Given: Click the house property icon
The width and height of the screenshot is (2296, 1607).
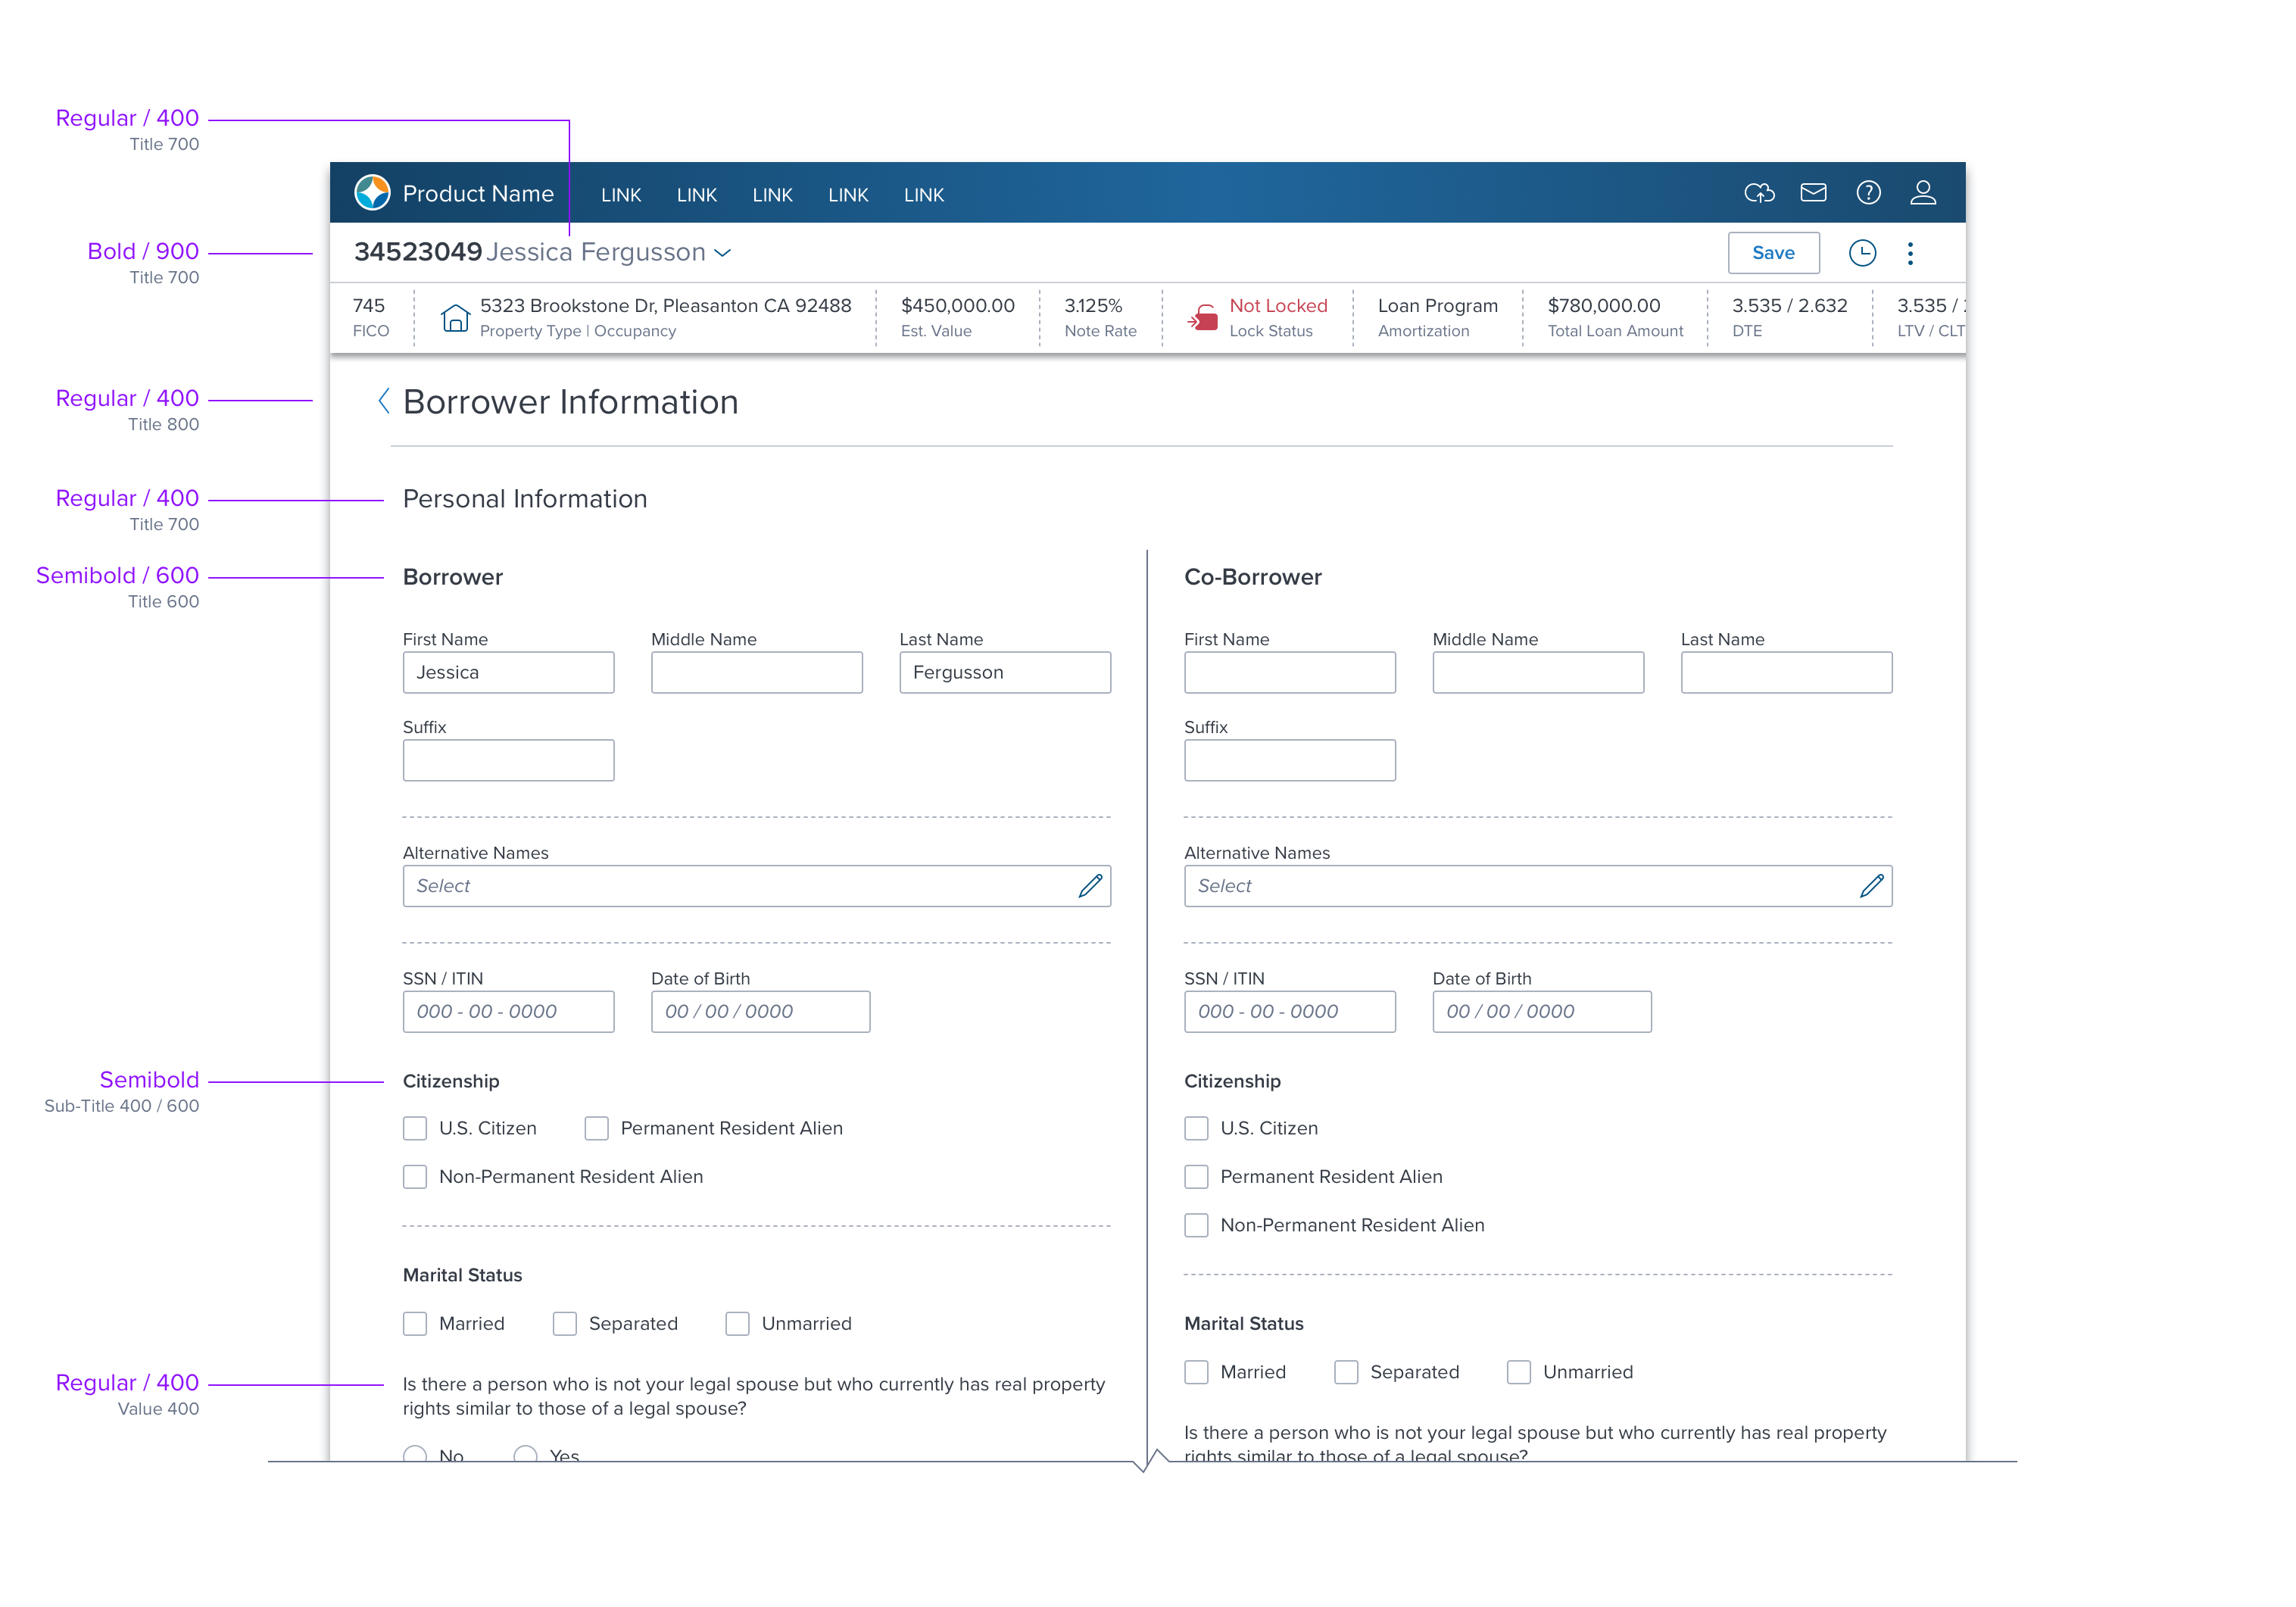Looking at the screenshot, I should [455, 318].
